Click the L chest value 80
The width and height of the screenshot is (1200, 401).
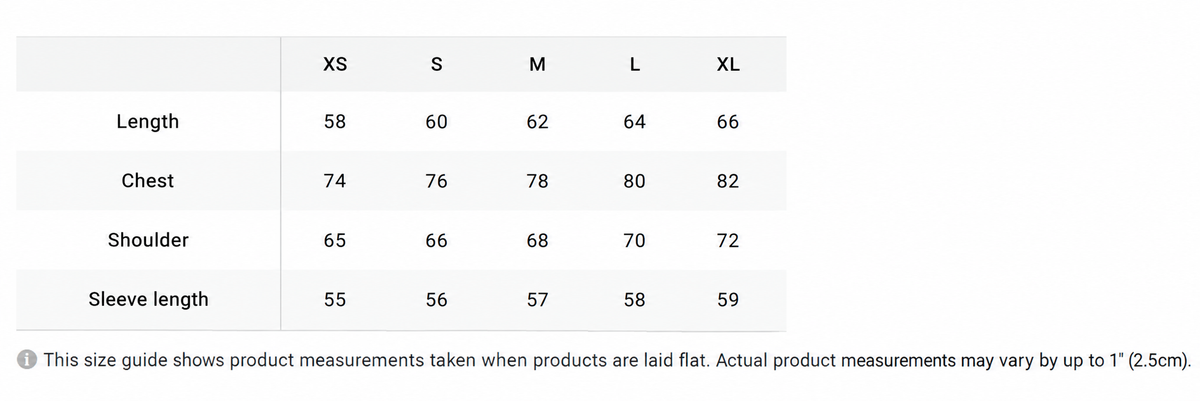pyautogui.click(x=634, y=181)
